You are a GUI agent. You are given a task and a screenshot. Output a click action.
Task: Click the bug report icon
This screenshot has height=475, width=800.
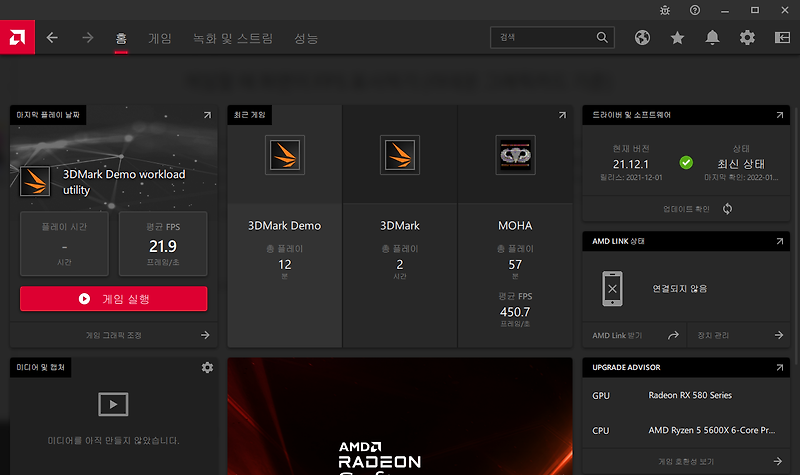coord(665,10)
